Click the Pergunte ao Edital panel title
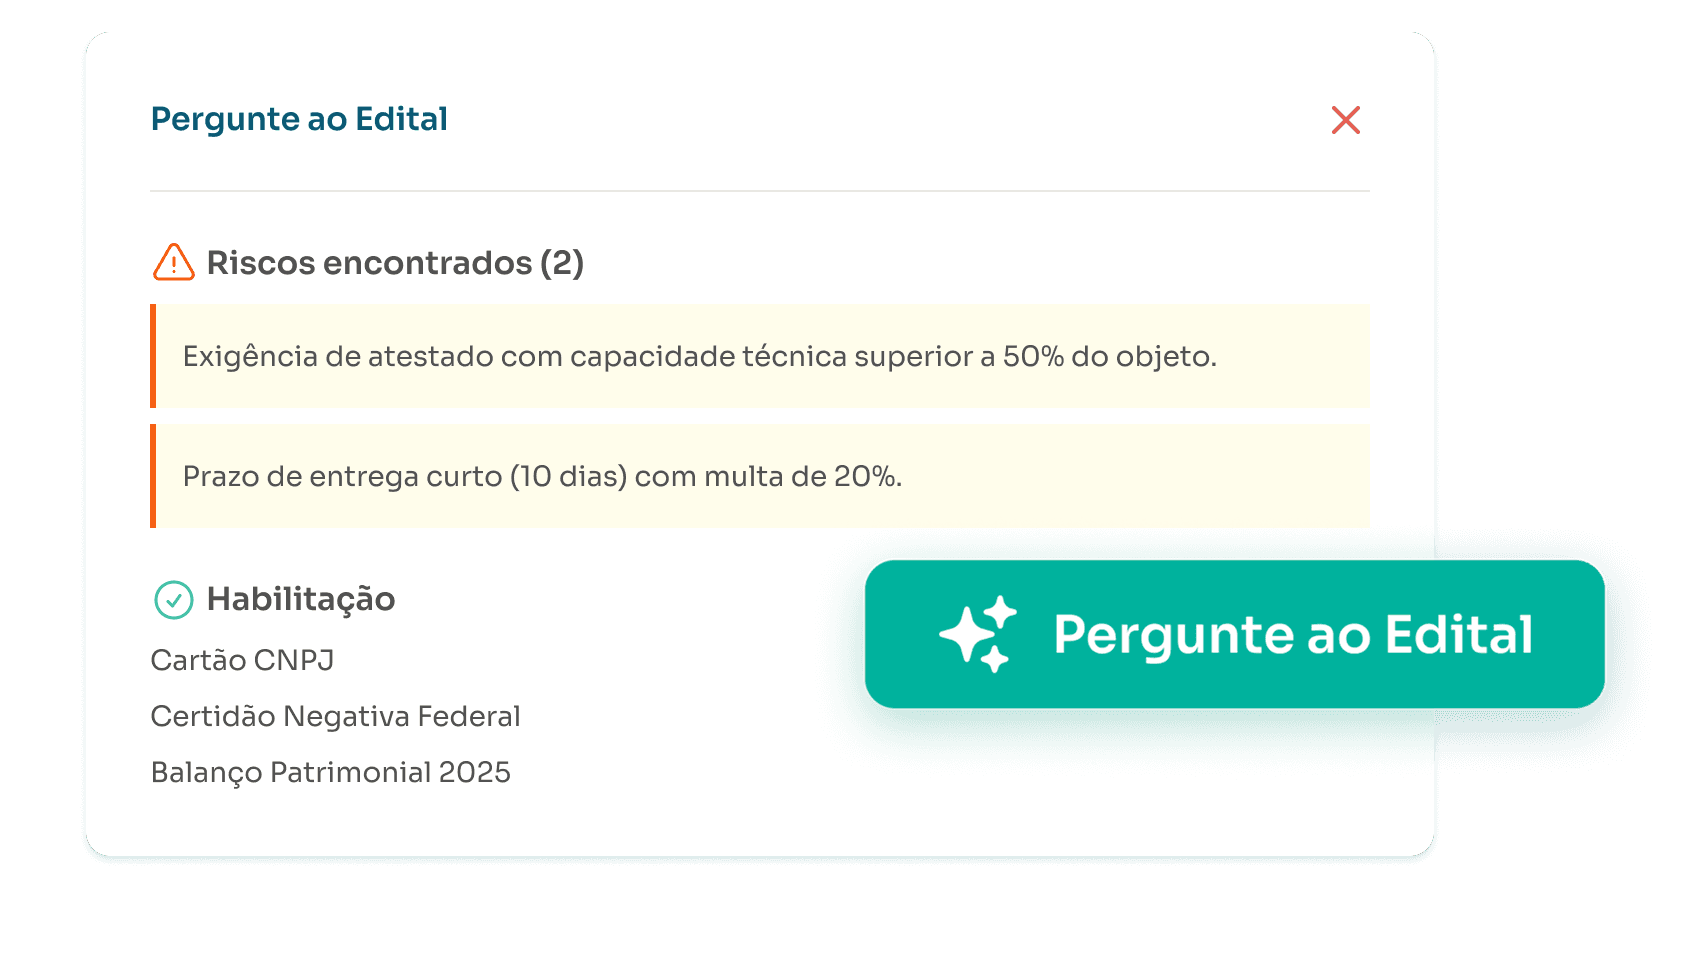The width and height of the screenshot is (1704, 954). click(298, 118)
